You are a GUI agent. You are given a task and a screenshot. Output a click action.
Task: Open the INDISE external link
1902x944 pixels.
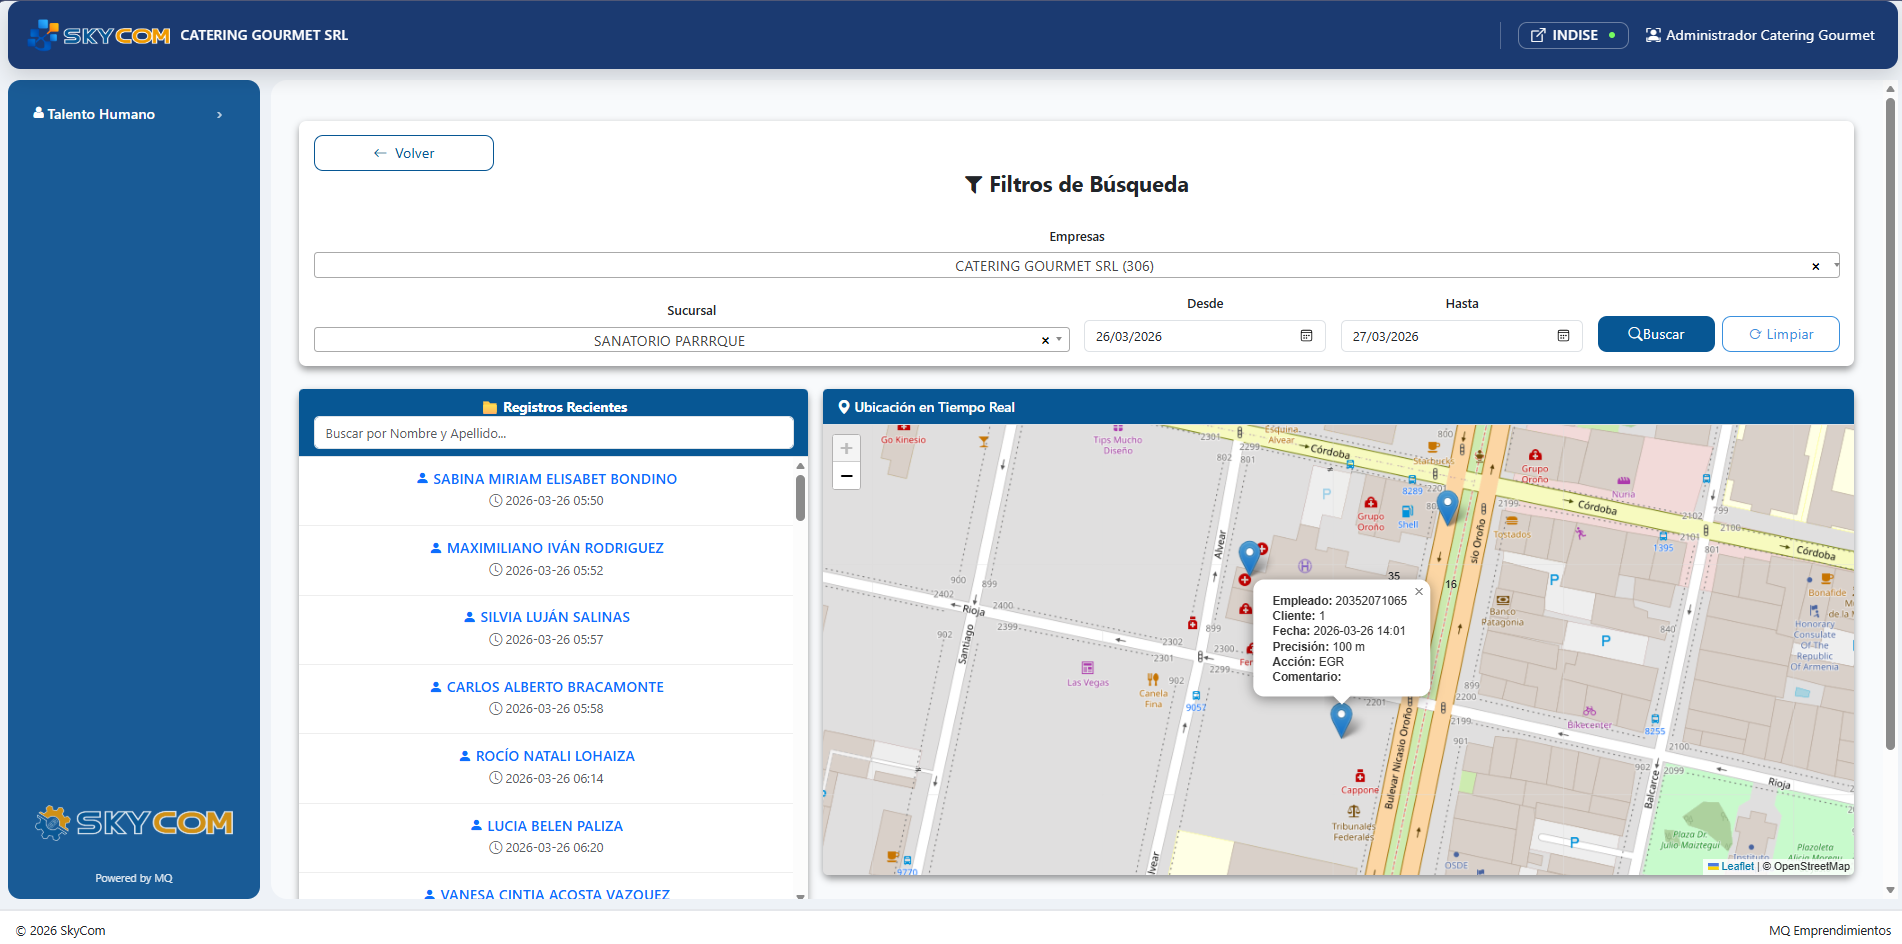(1572, 35)
